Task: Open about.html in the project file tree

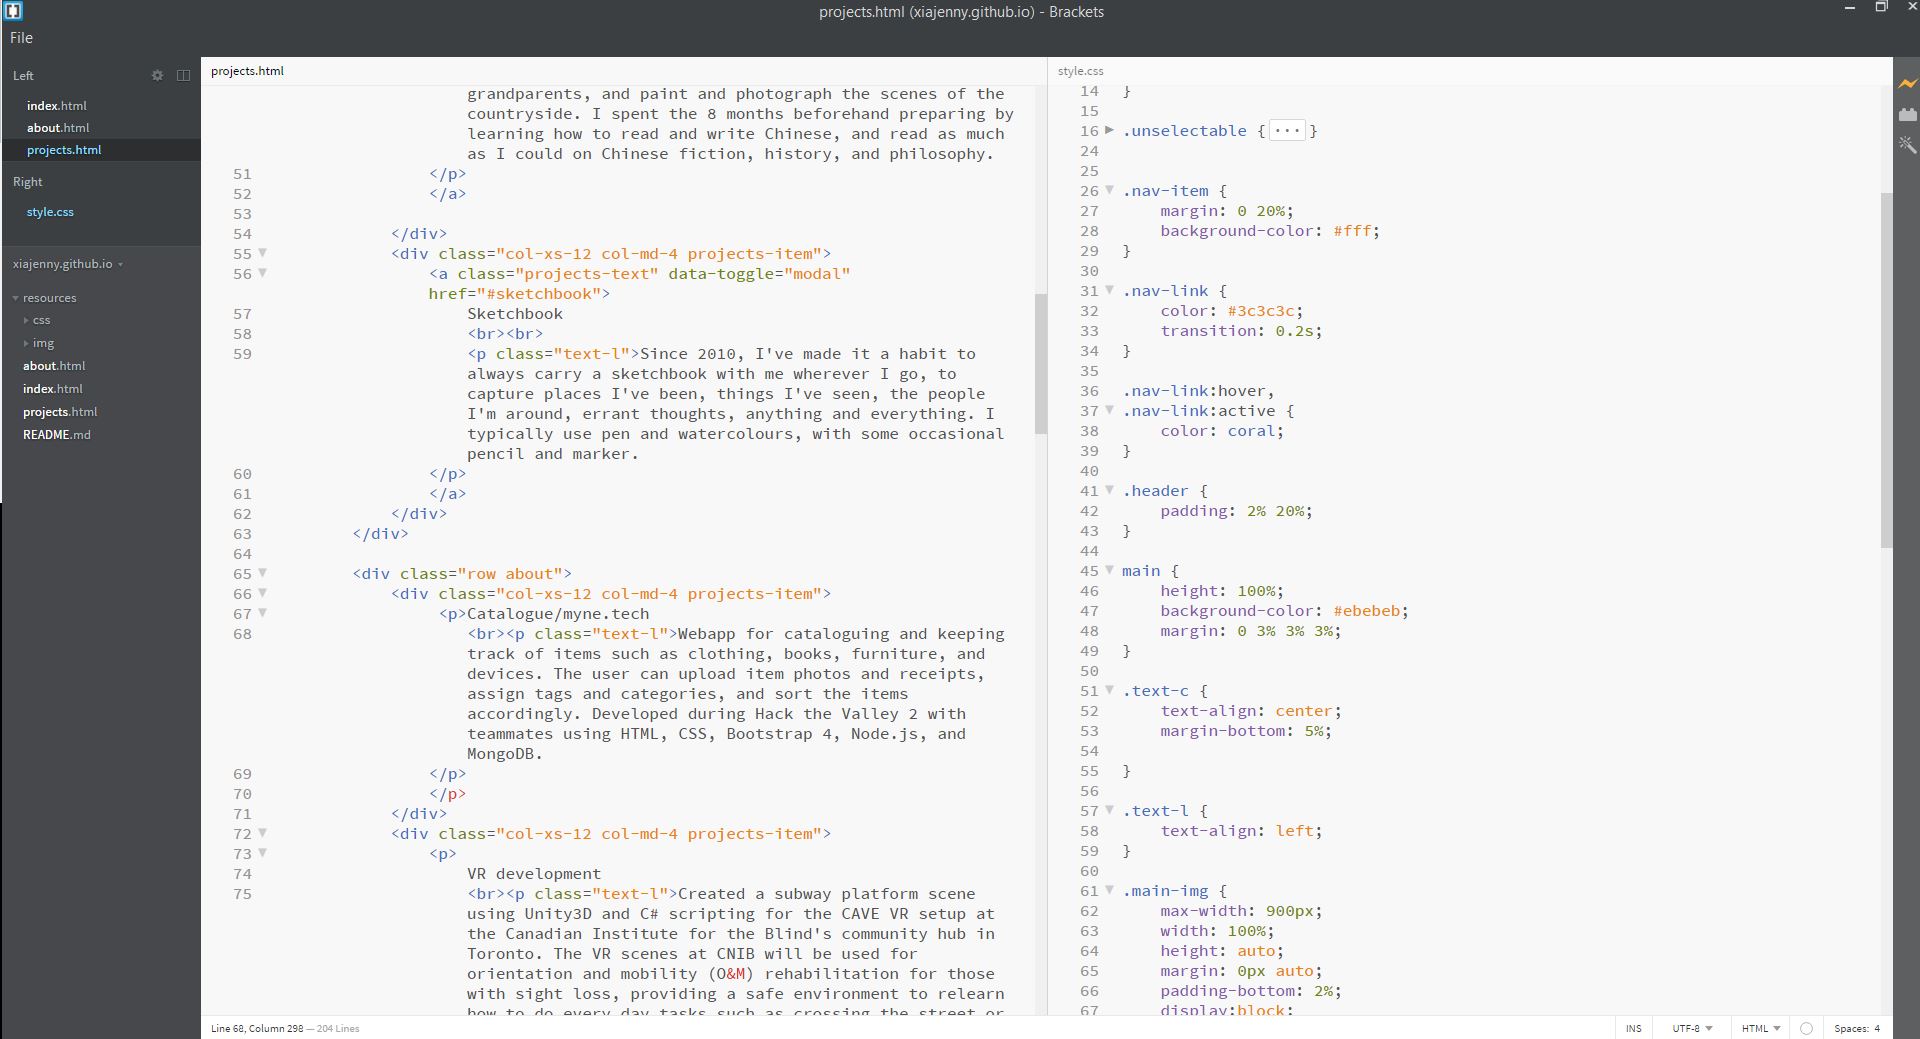Action: click(54, 366)
